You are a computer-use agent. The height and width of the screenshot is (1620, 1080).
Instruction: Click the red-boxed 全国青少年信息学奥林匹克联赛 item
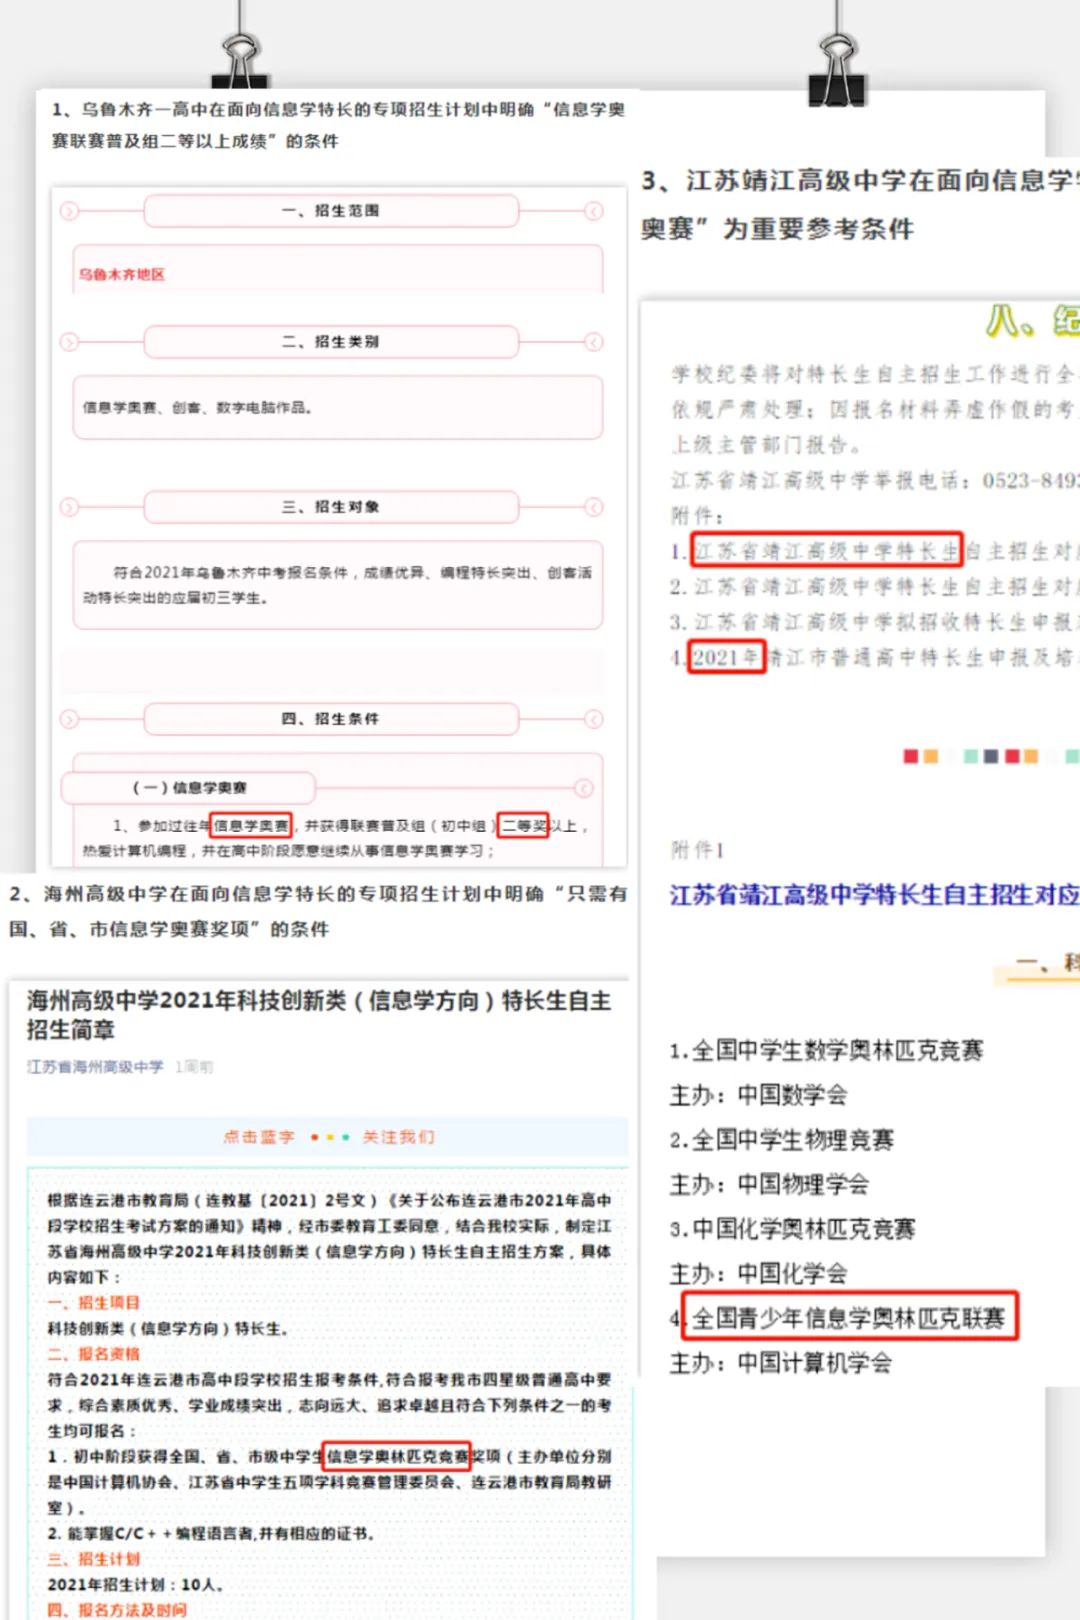(848, 1318)
